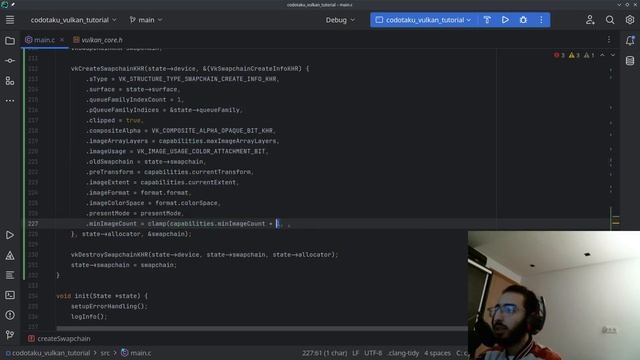Open the Messages tool window icon
This screenshot has height=360, width=640.
[x=10, y=275]
